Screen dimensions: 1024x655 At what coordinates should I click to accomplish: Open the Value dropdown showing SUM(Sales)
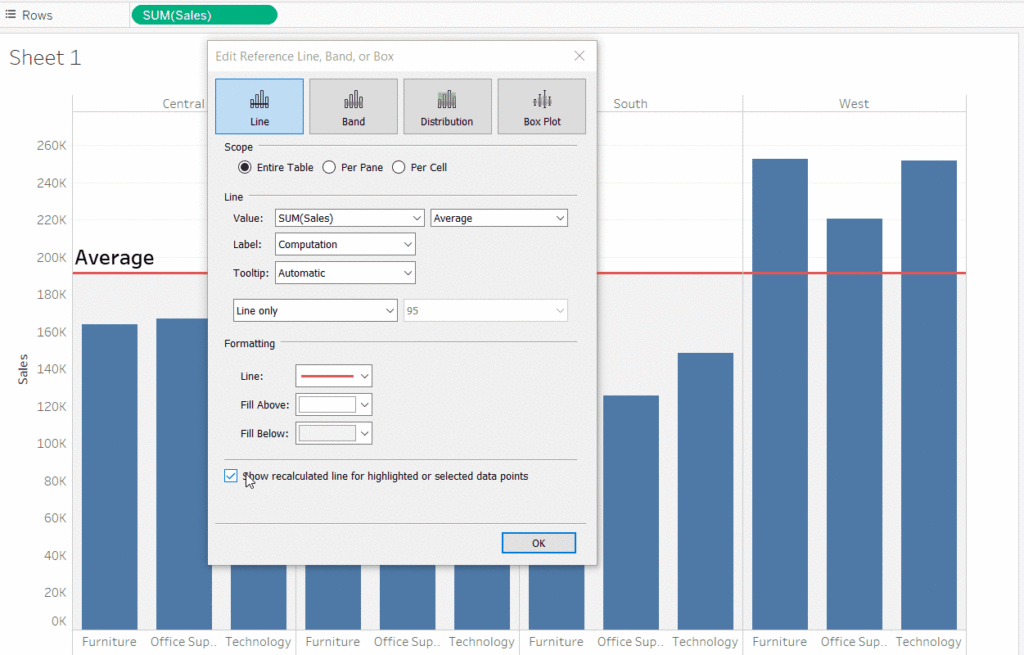tap(348, 217)
